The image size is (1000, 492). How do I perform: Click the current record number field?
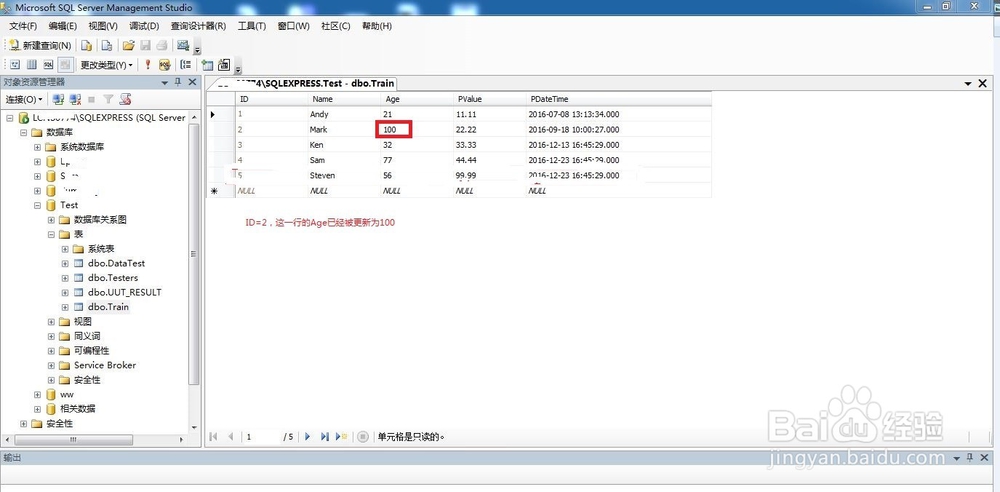(x=261, y=437)
